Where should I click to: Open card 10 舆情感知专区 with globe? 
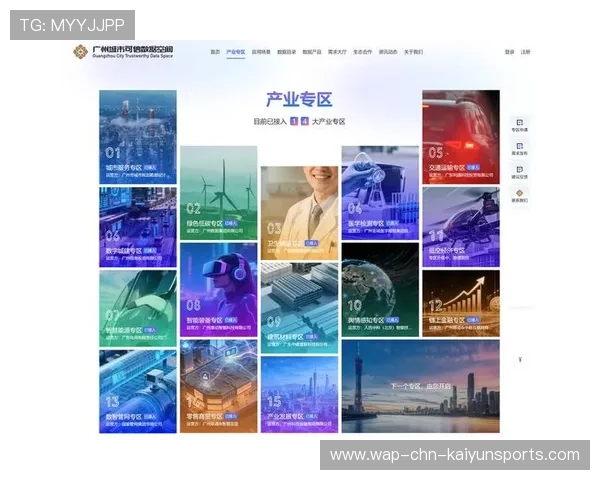[x=380, y=290]
